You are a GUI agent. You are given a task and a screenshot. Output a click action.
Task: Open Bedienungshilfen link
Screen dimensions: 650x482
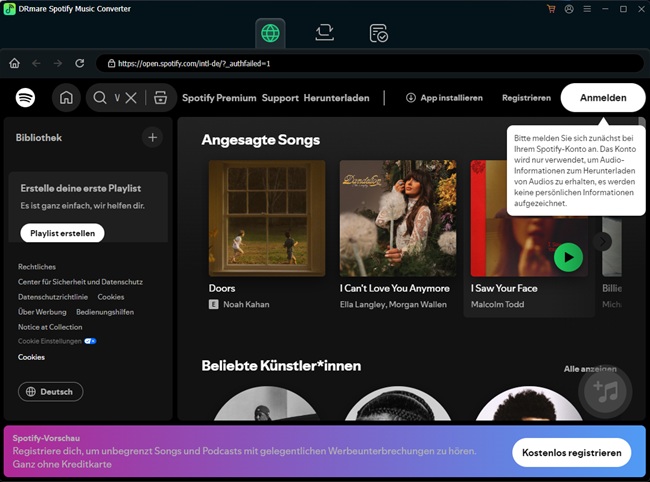pyautogui.click(x=105, y=312)
